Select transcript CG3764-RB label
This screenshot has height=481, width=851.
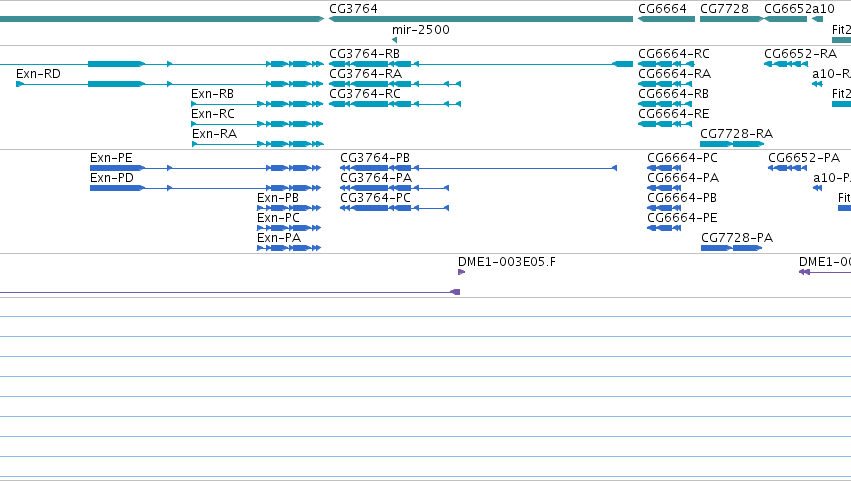click(364, 54)
